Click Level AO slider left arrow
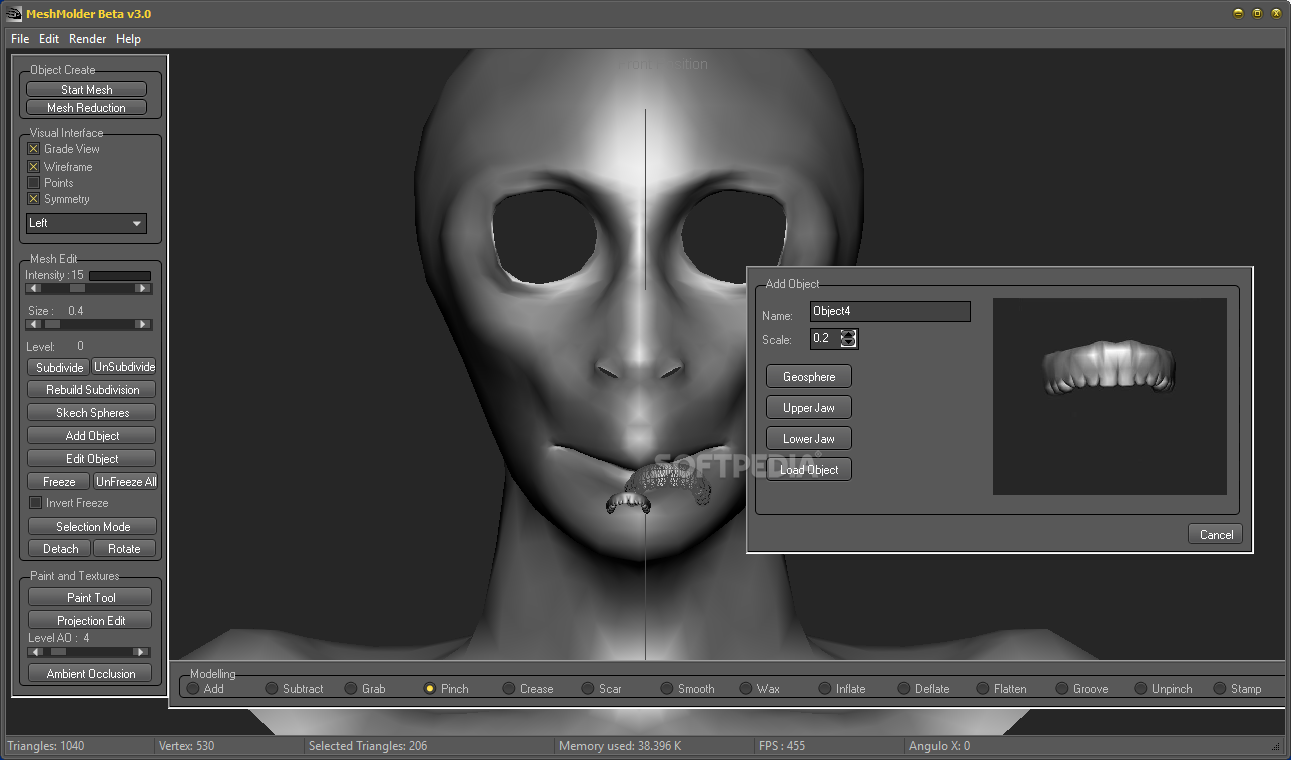The width and height of the screenshot is (1291, 760). point(34,651)
